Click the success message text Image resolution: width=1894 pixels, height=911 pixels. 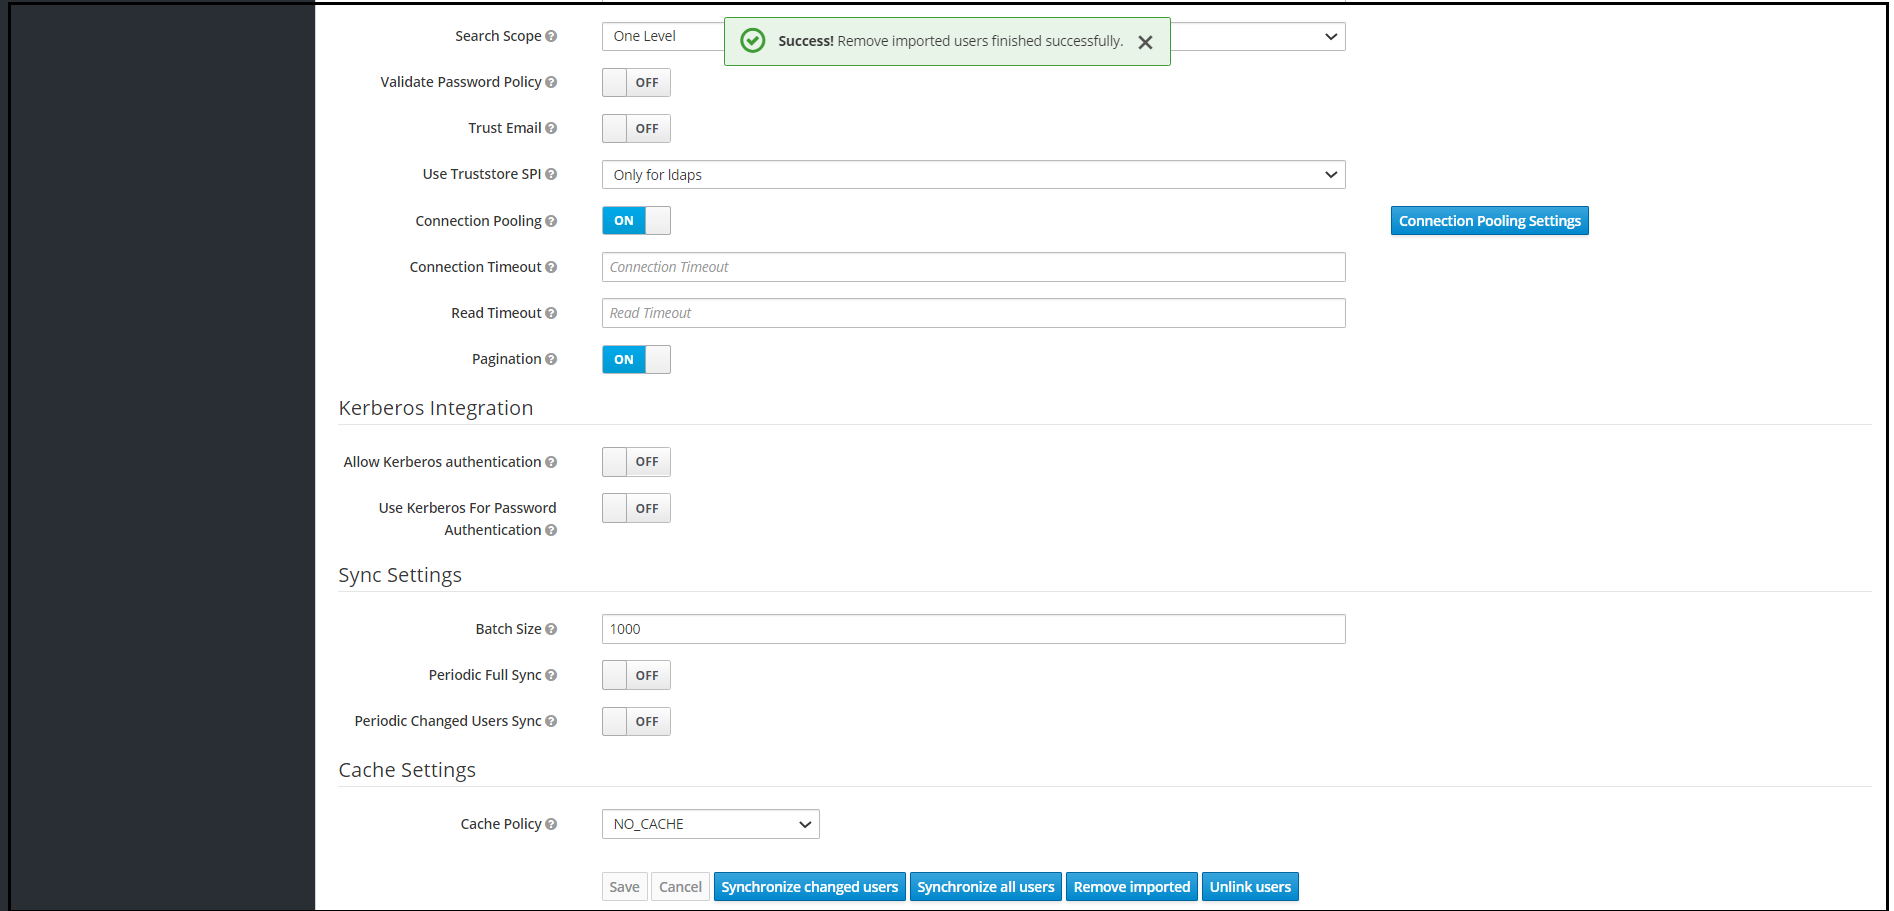pyautogui.click(x=950, y=41)
